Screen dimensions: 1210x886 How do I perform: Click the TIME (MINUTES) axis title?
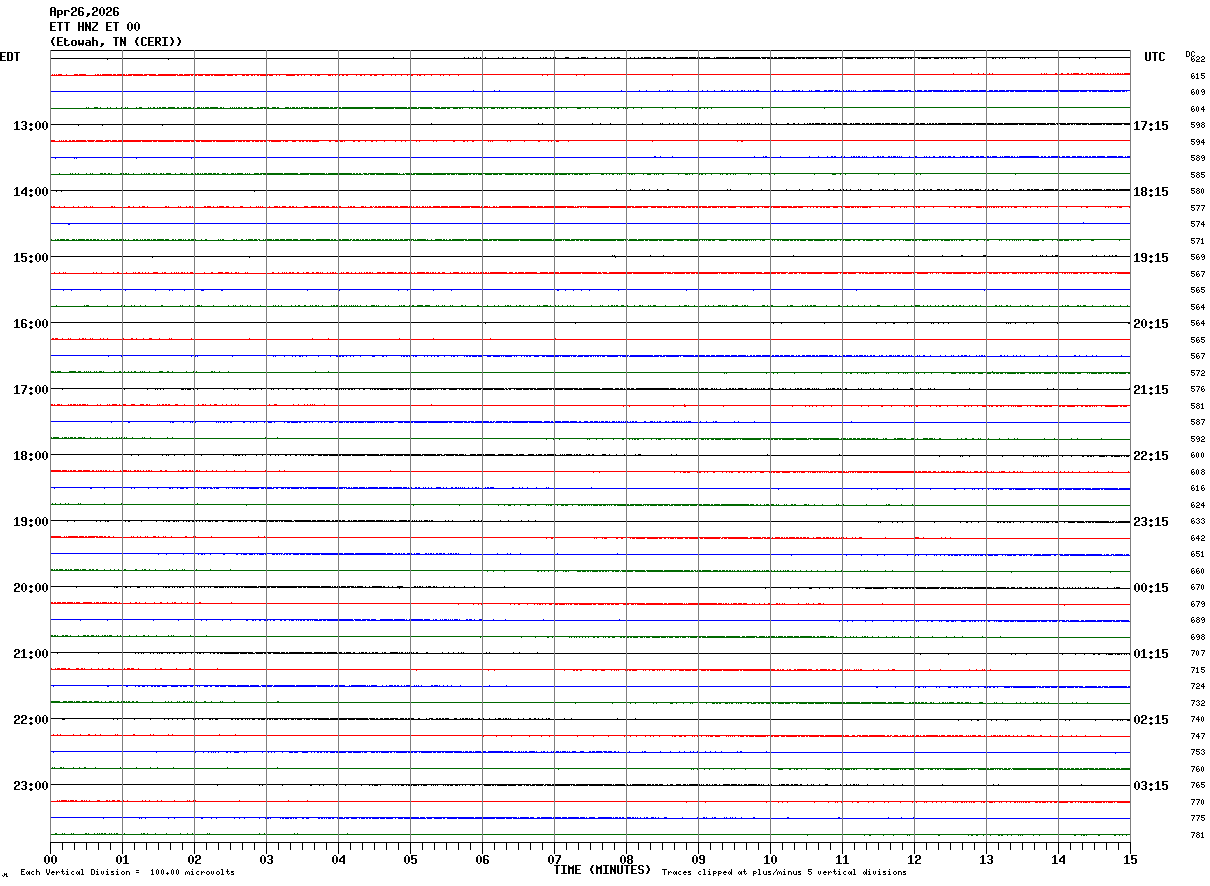coord(602,870)
